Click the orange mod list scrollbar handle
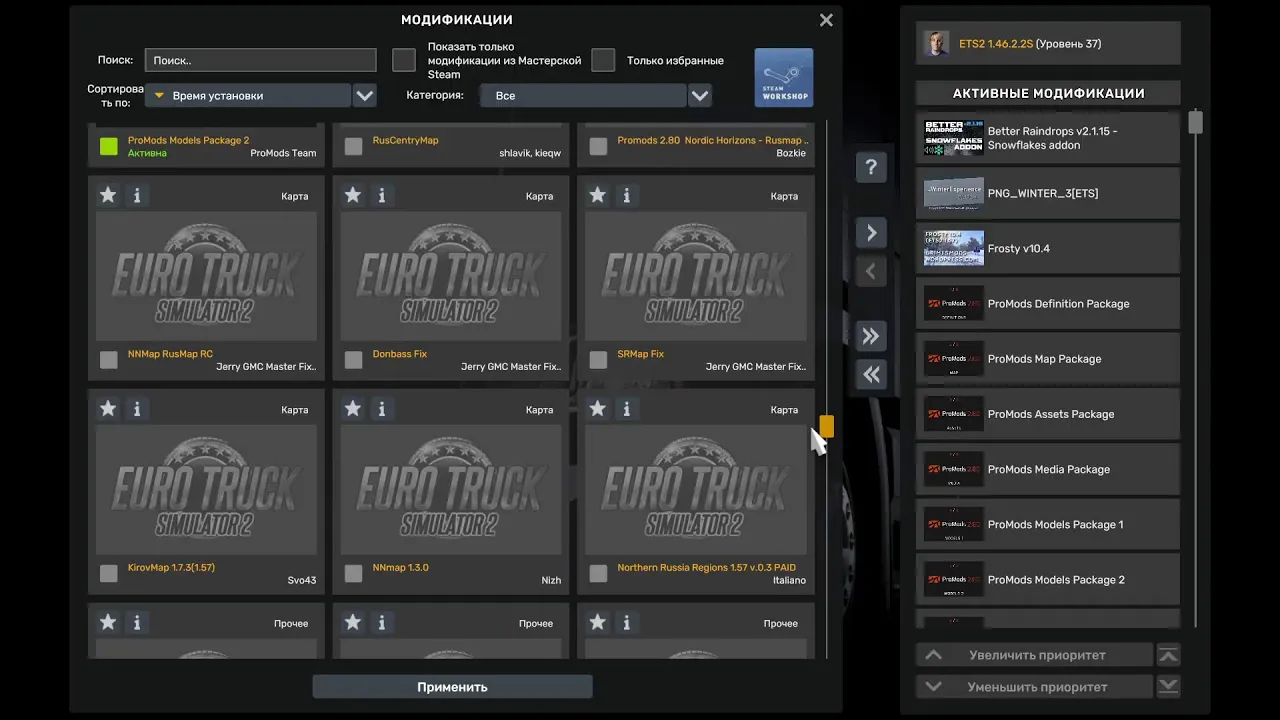The width and height of the screenshot is (1280, 720). (x=826, y=427)
